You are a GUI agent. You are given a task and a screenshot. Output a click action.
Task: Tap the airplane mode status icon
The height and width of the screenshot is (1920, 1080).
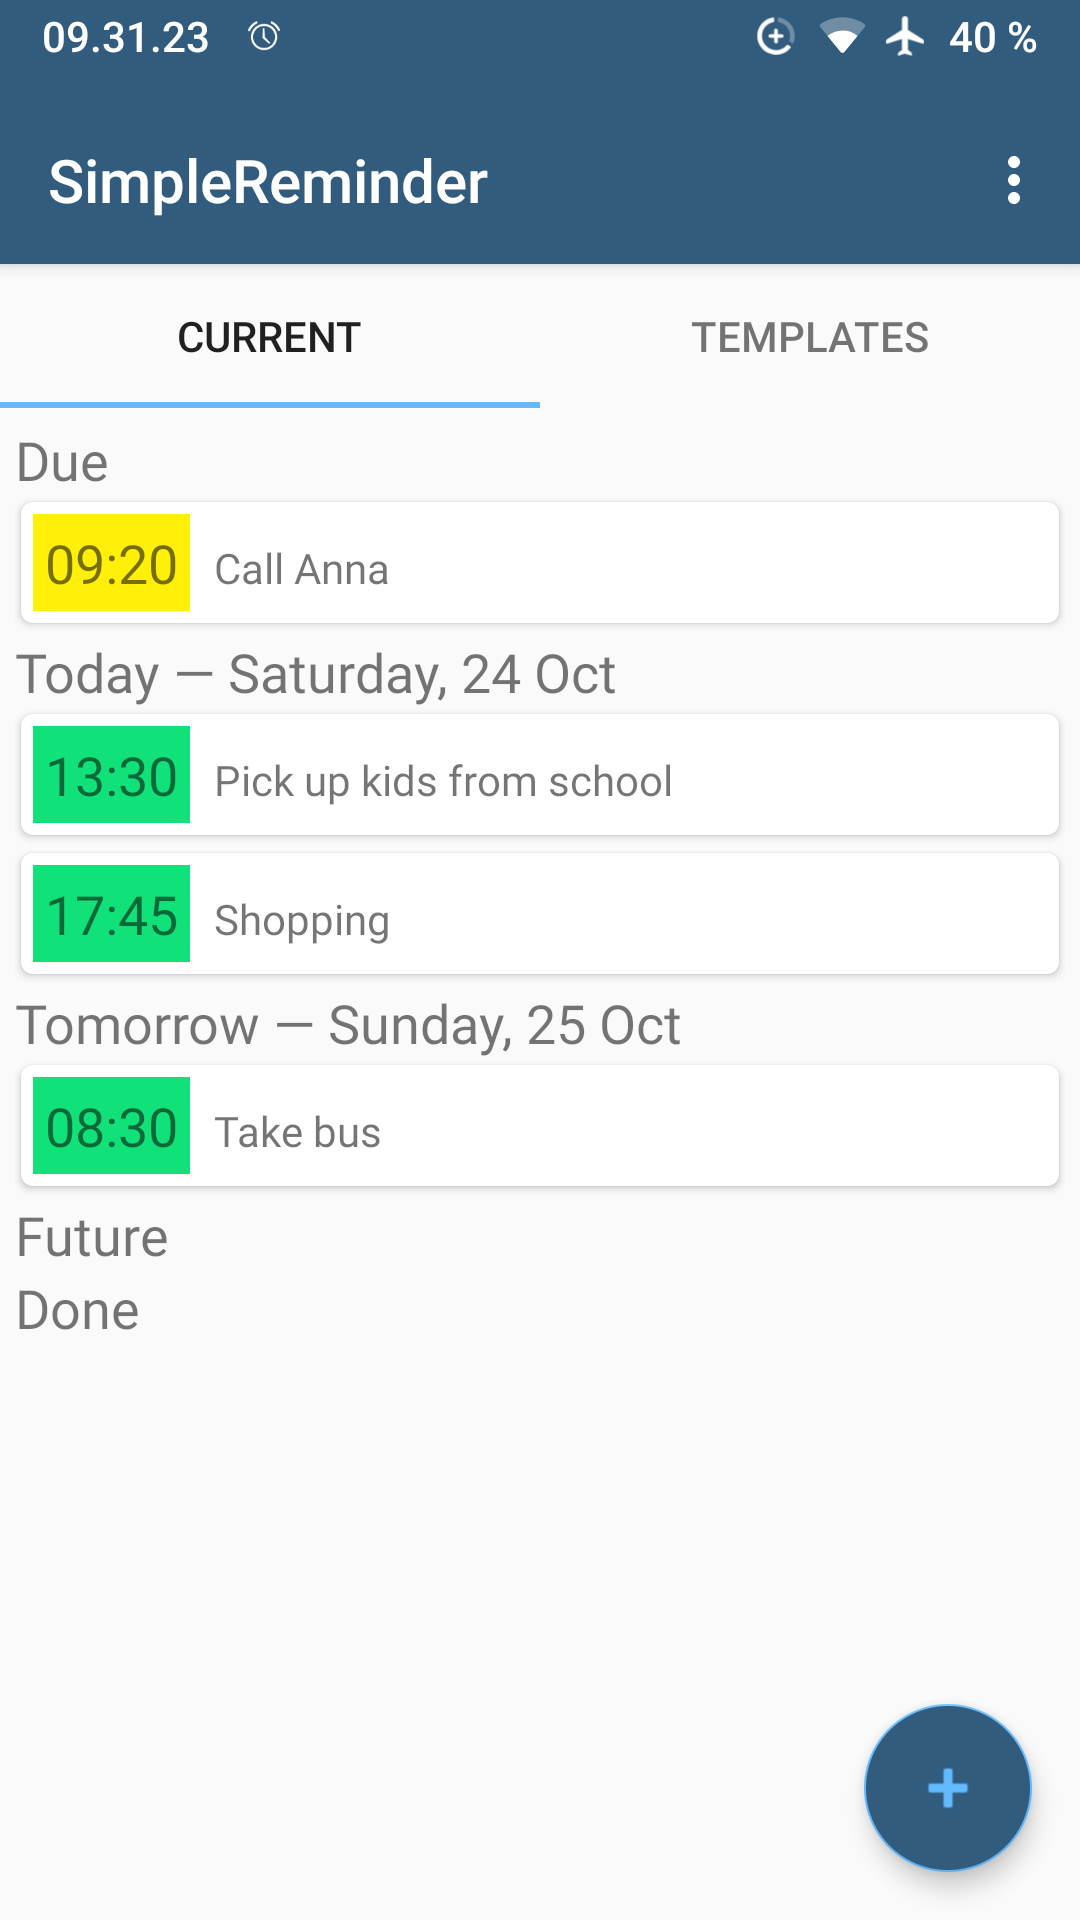[x=905, y=37]
